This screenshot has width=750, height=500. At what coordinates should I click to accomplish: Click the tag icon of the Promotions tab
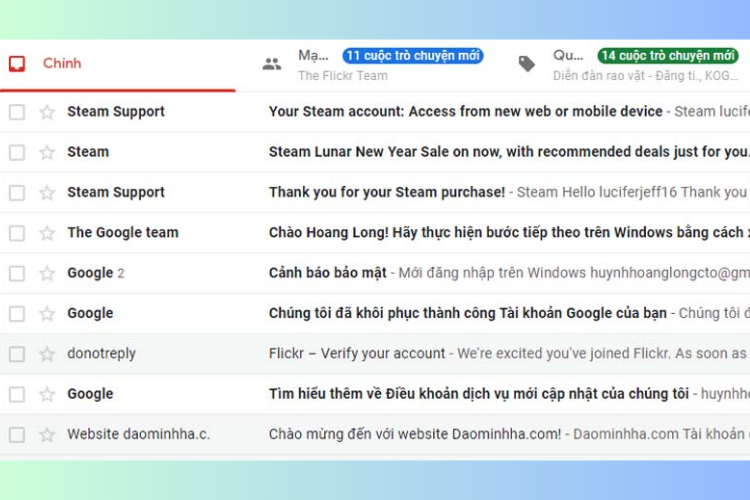(527, 64)
